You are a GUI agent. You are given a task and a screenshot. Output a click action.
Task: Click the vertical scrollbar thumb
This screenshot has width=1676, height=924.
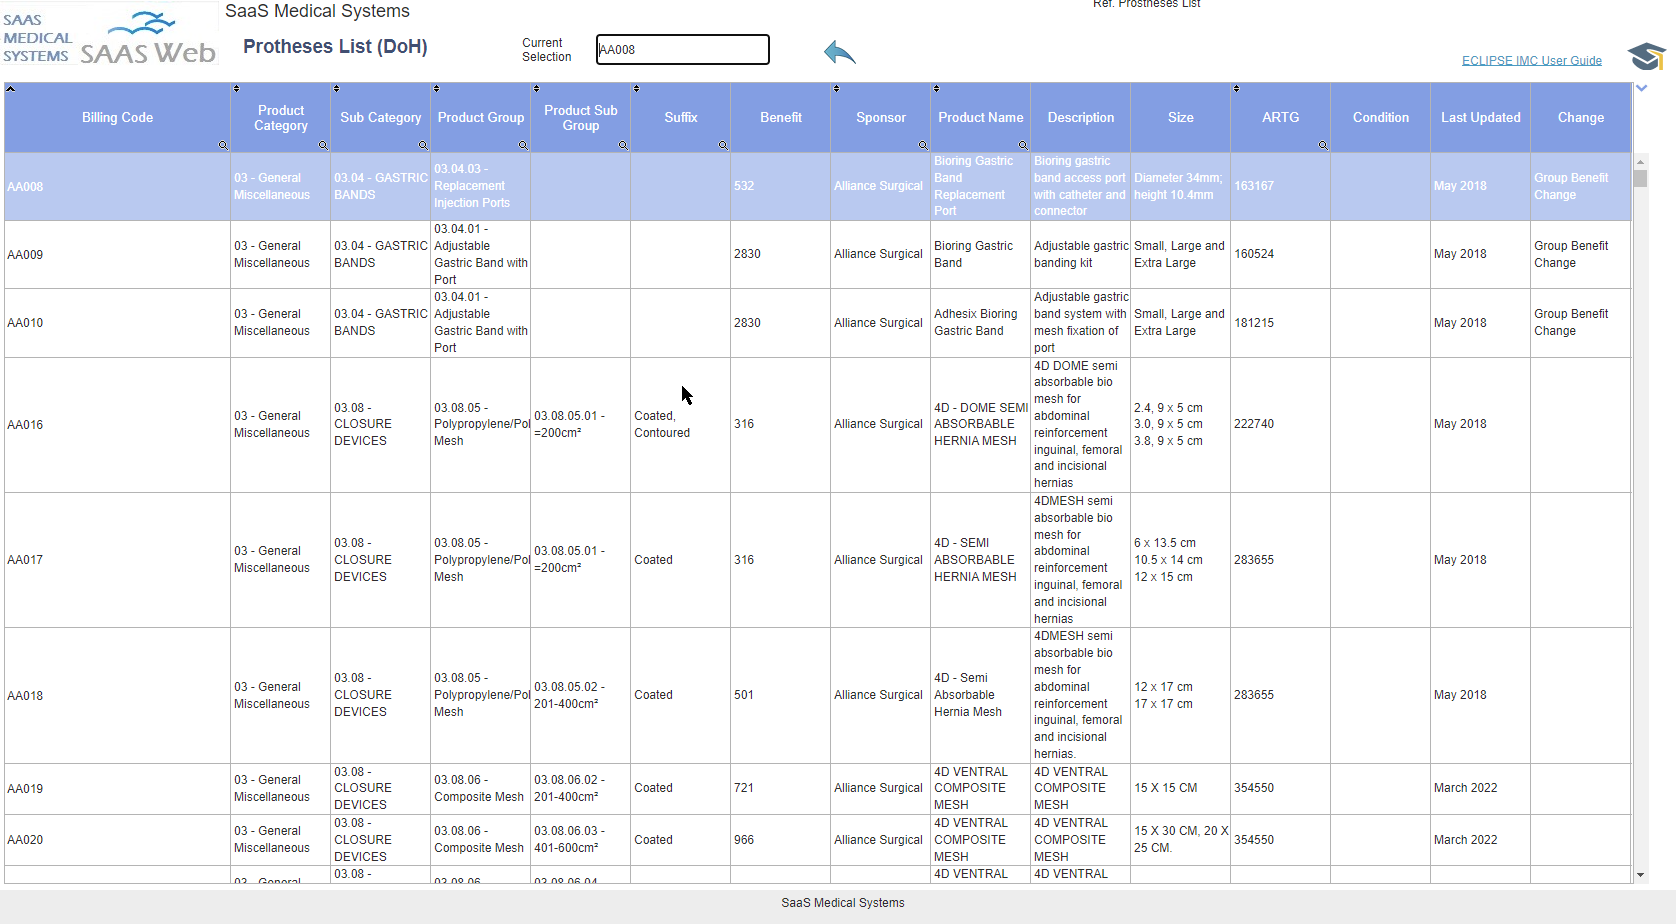click(1640, 179)
